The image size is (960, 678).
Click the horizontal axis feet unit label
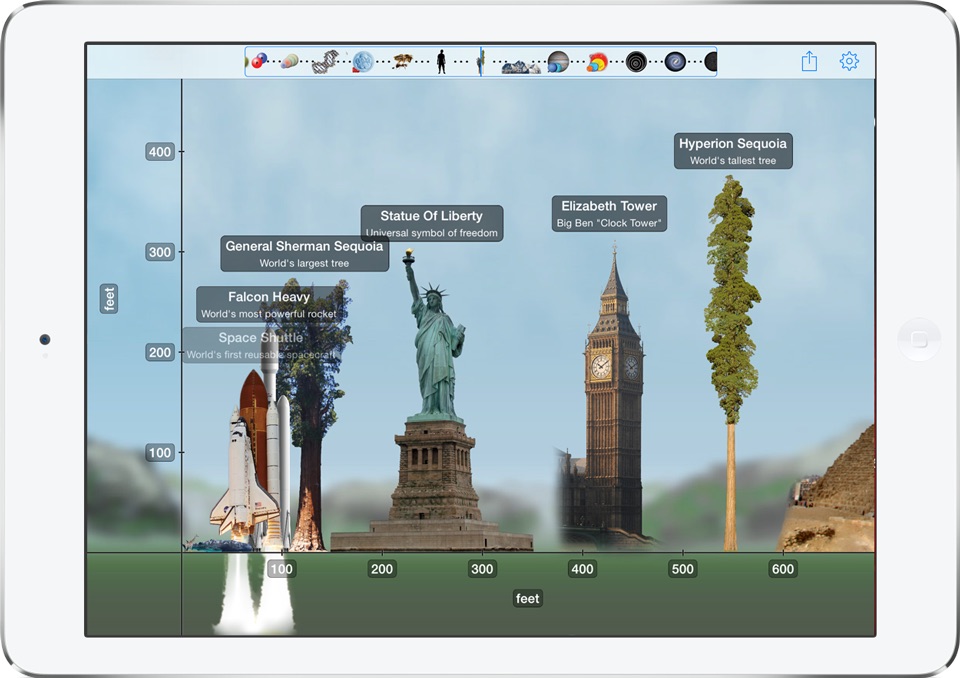pyautogui.click(x=527, y=598)
